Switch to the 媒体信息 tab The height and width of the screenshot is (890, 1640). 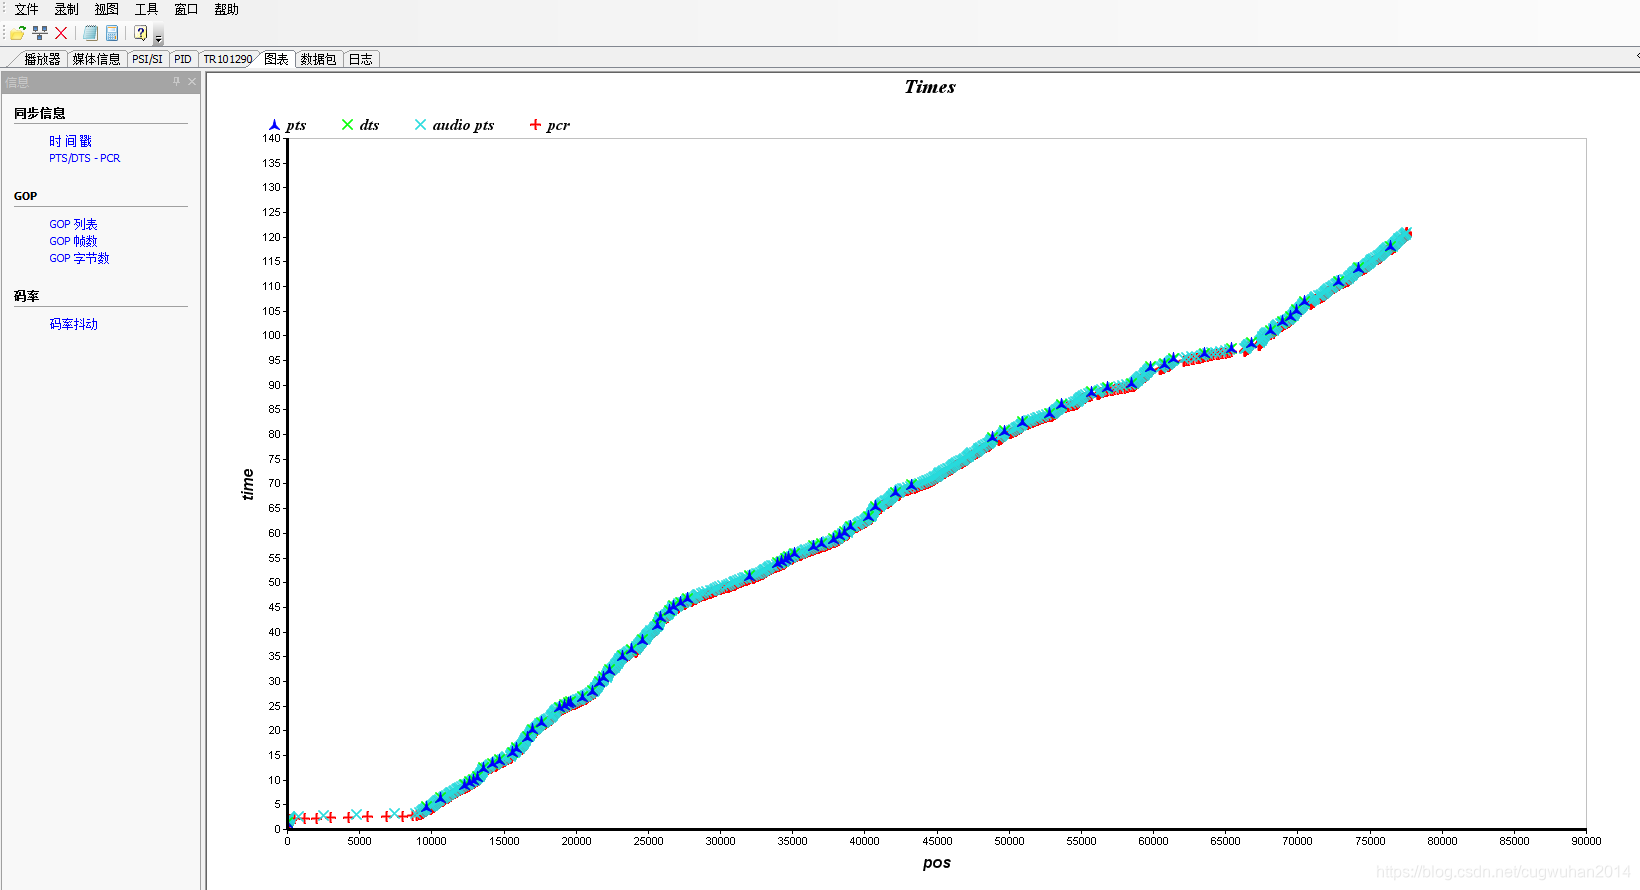pyautogui.click(x=96, y=59)
